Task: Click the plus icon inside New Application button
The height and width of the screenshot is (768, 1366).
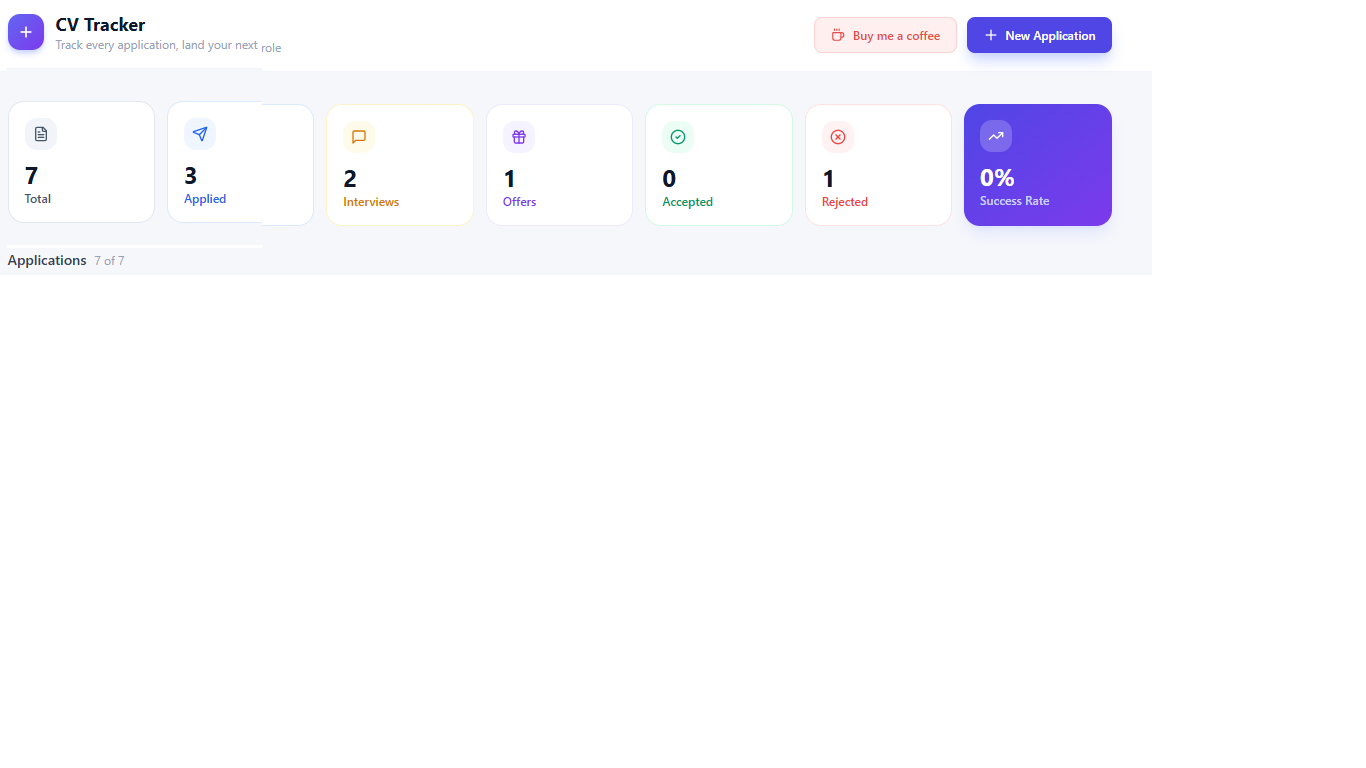Action: [989, 35]
